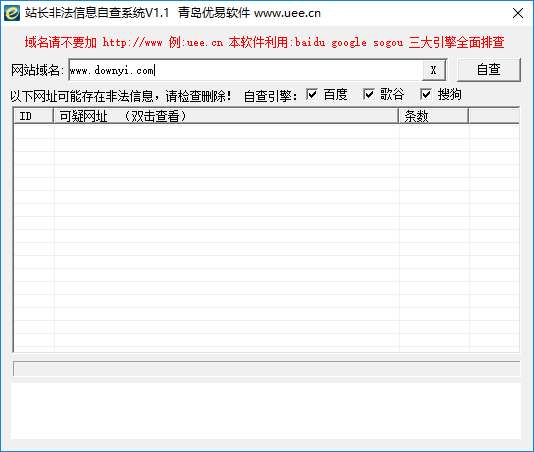Toggle the 搜狗 engine checkbox

pyautogui.click(x=426, y=94)
